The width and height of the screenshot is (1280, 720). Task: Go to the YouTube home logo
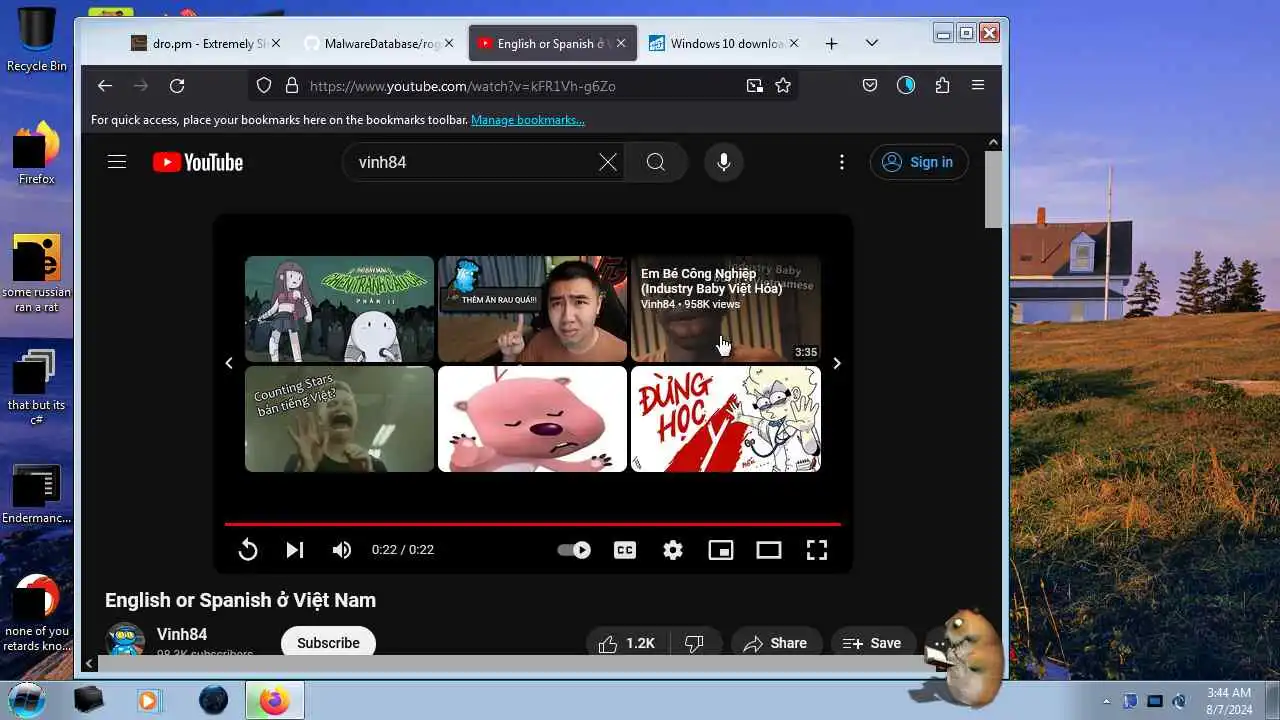(198, 162)
